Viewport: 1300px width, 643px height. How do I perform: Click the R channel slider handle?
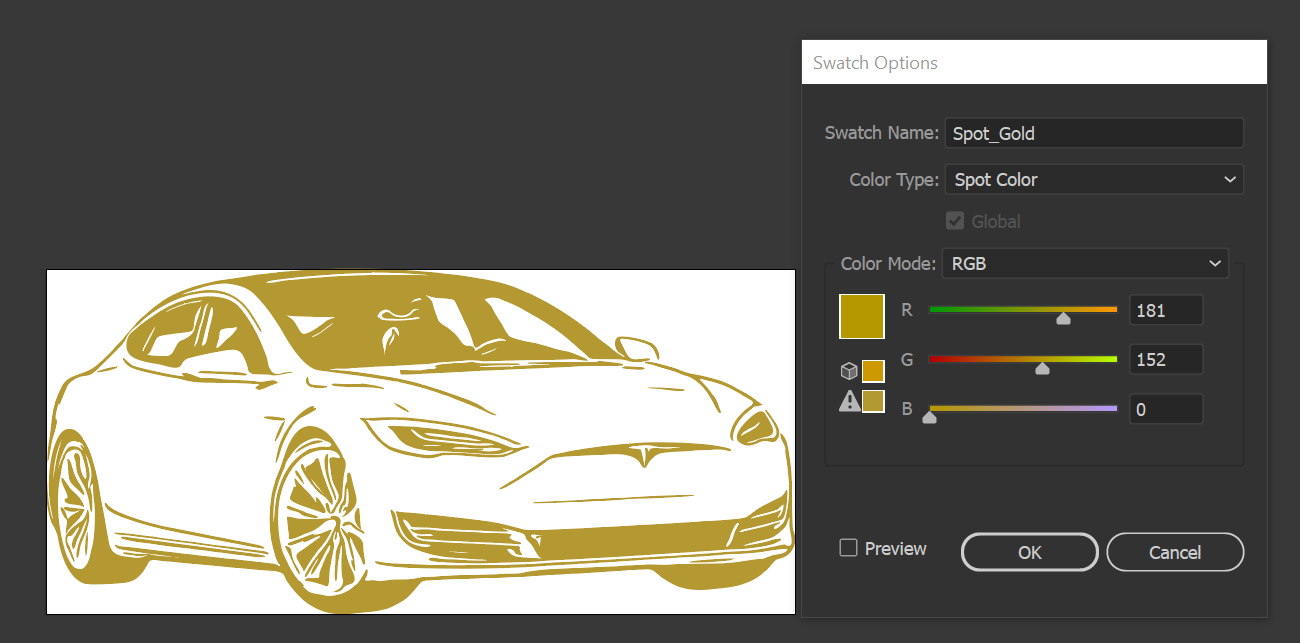pyautogui.click(x=1064, y=319)
